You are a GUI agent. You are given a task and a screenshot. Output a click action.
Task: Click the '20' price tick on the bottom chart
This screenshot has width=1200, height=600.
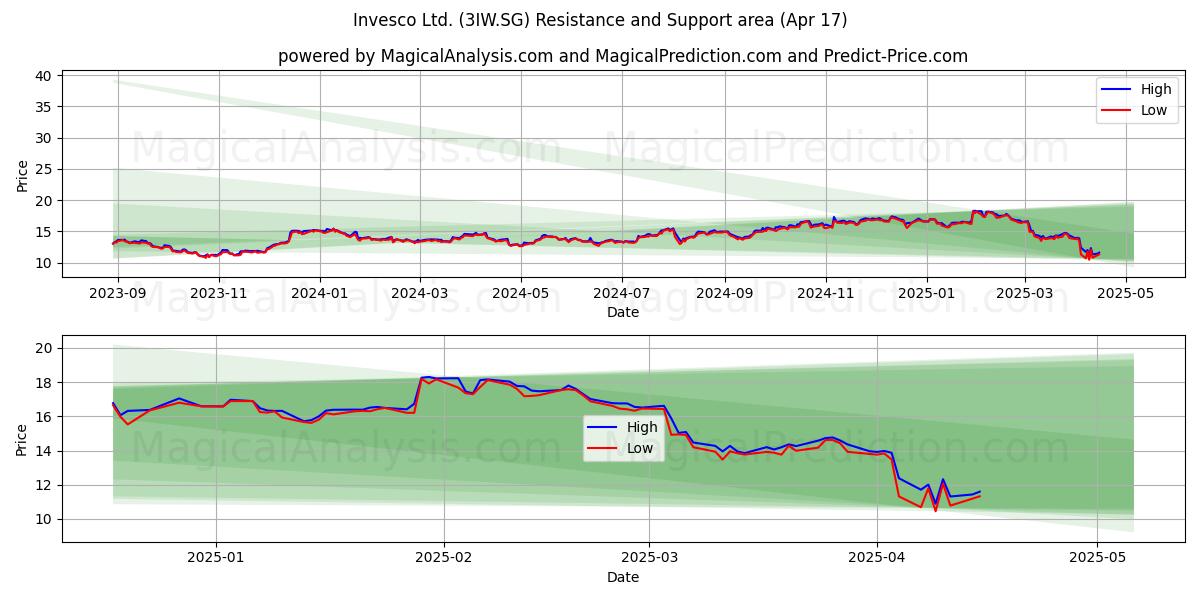coord(43,348)
